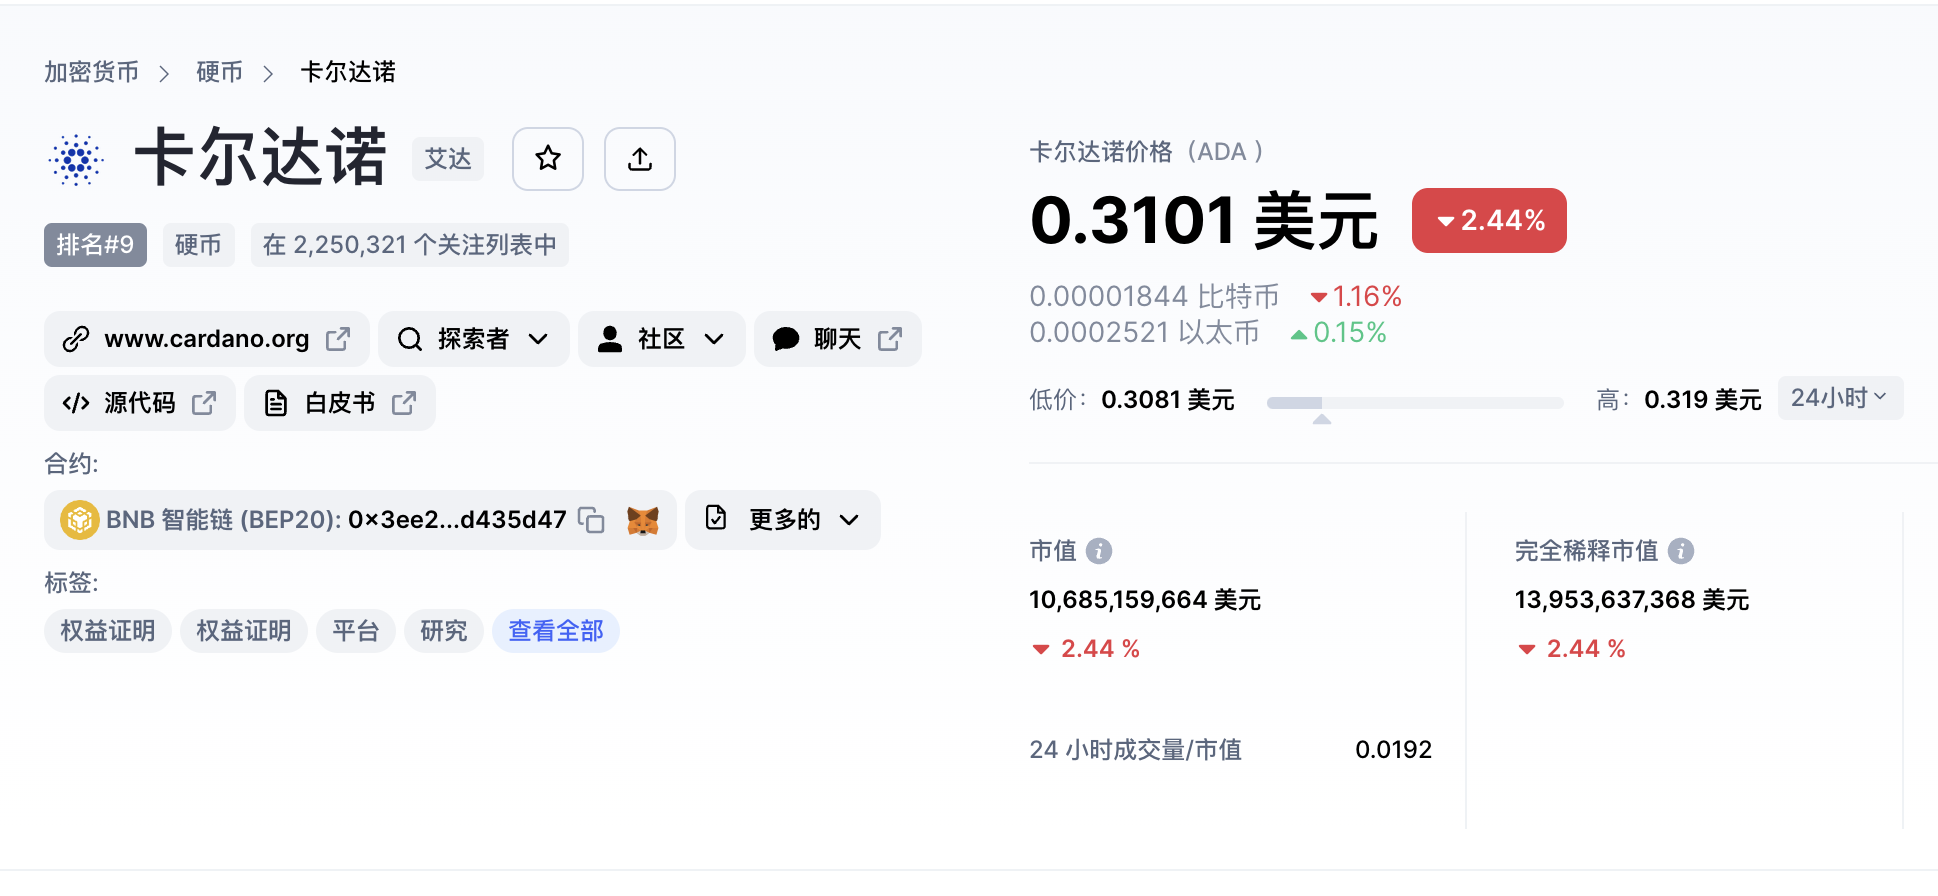Image resolution: width=1938 pixels, height=896 pixels.
Task: Click the market cap info icon
Action: tap(1099, 551)
